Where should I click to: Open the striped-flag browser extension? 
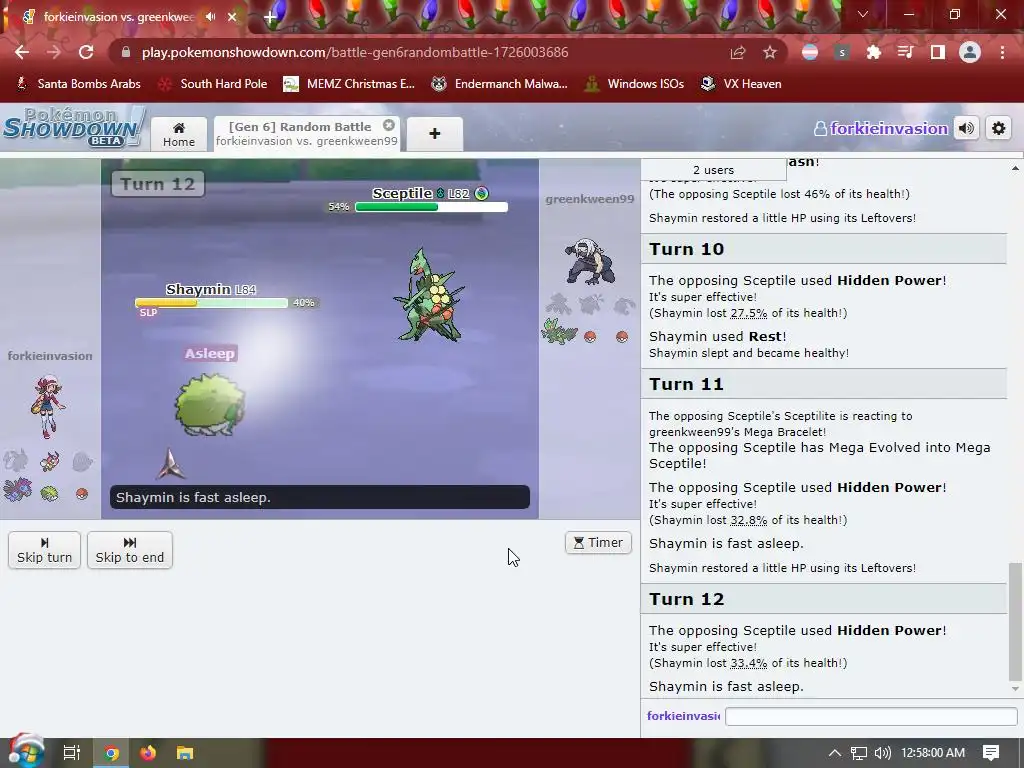[810, 52]
